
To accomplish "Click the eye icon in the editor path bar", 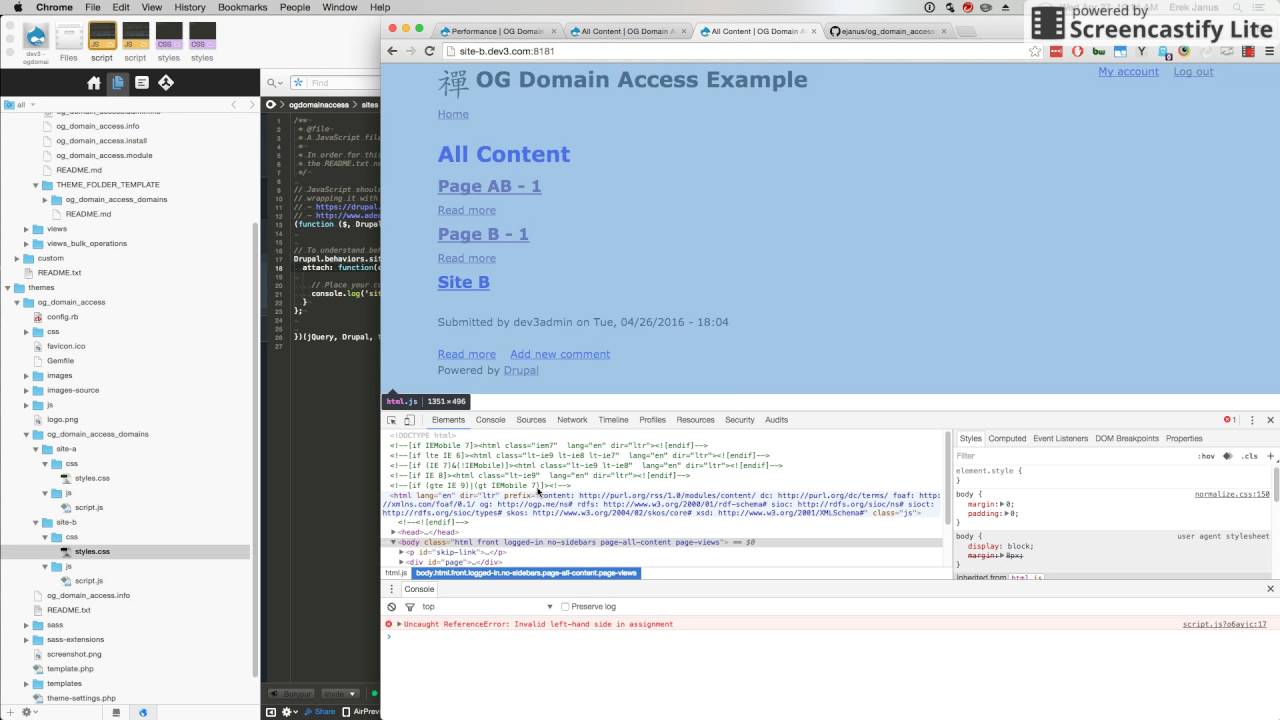I will click(x=270, y=104).
